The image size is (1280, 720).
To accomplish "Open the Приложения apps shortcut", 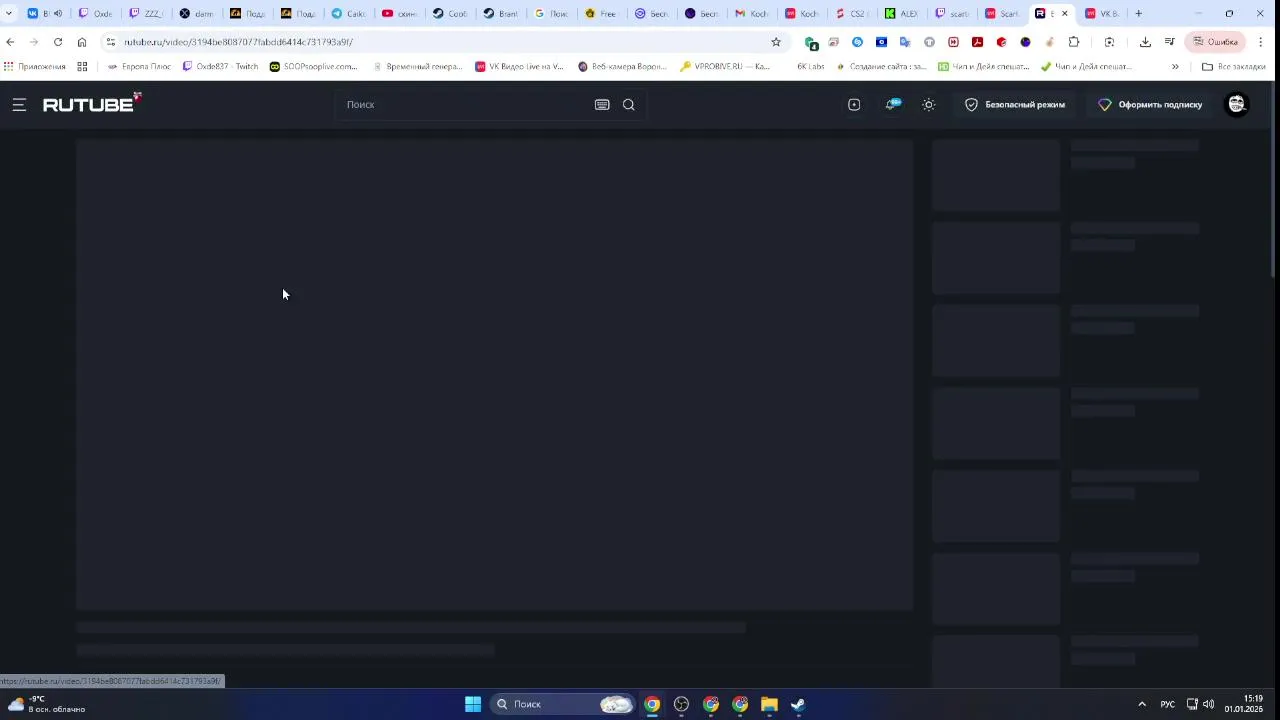I will pos(35,66).
